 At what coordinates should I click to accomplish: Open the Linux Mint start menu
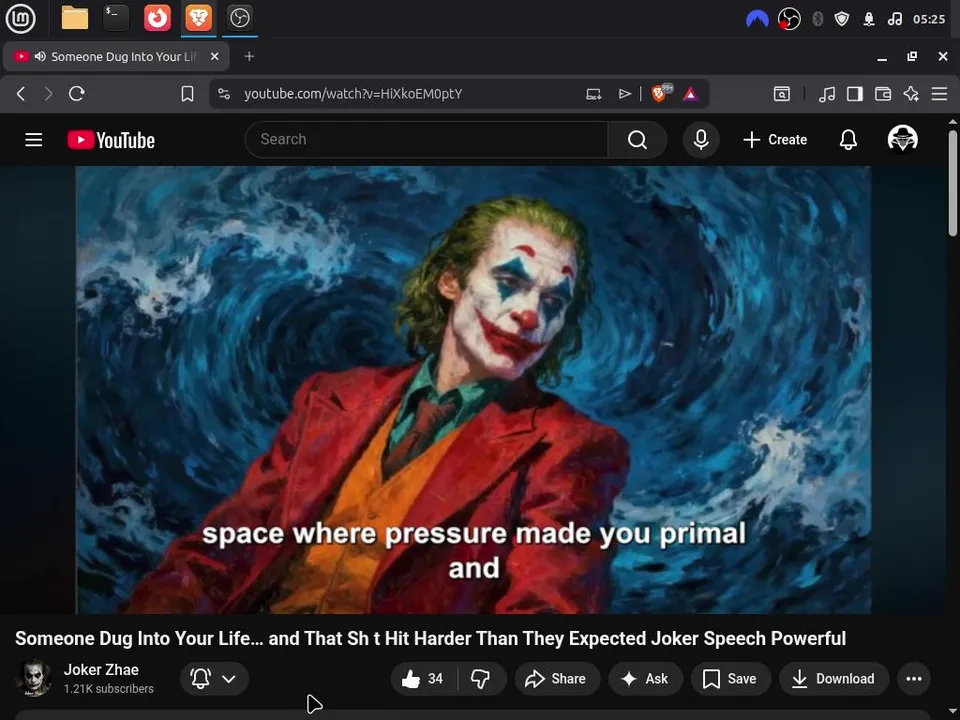(x=20, y=18)
